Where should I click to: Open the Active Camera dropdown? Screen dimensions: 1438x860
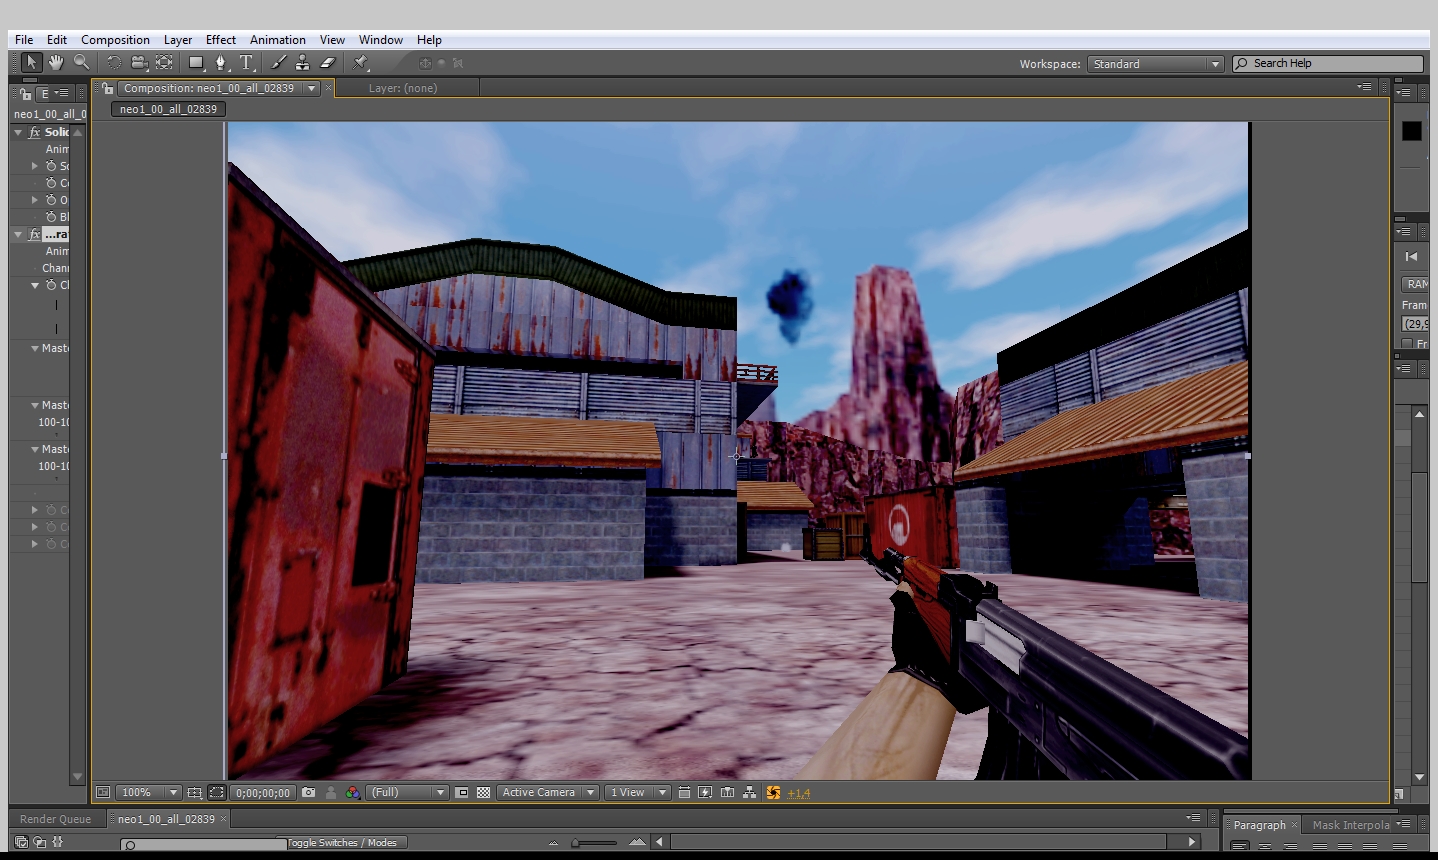548,792
